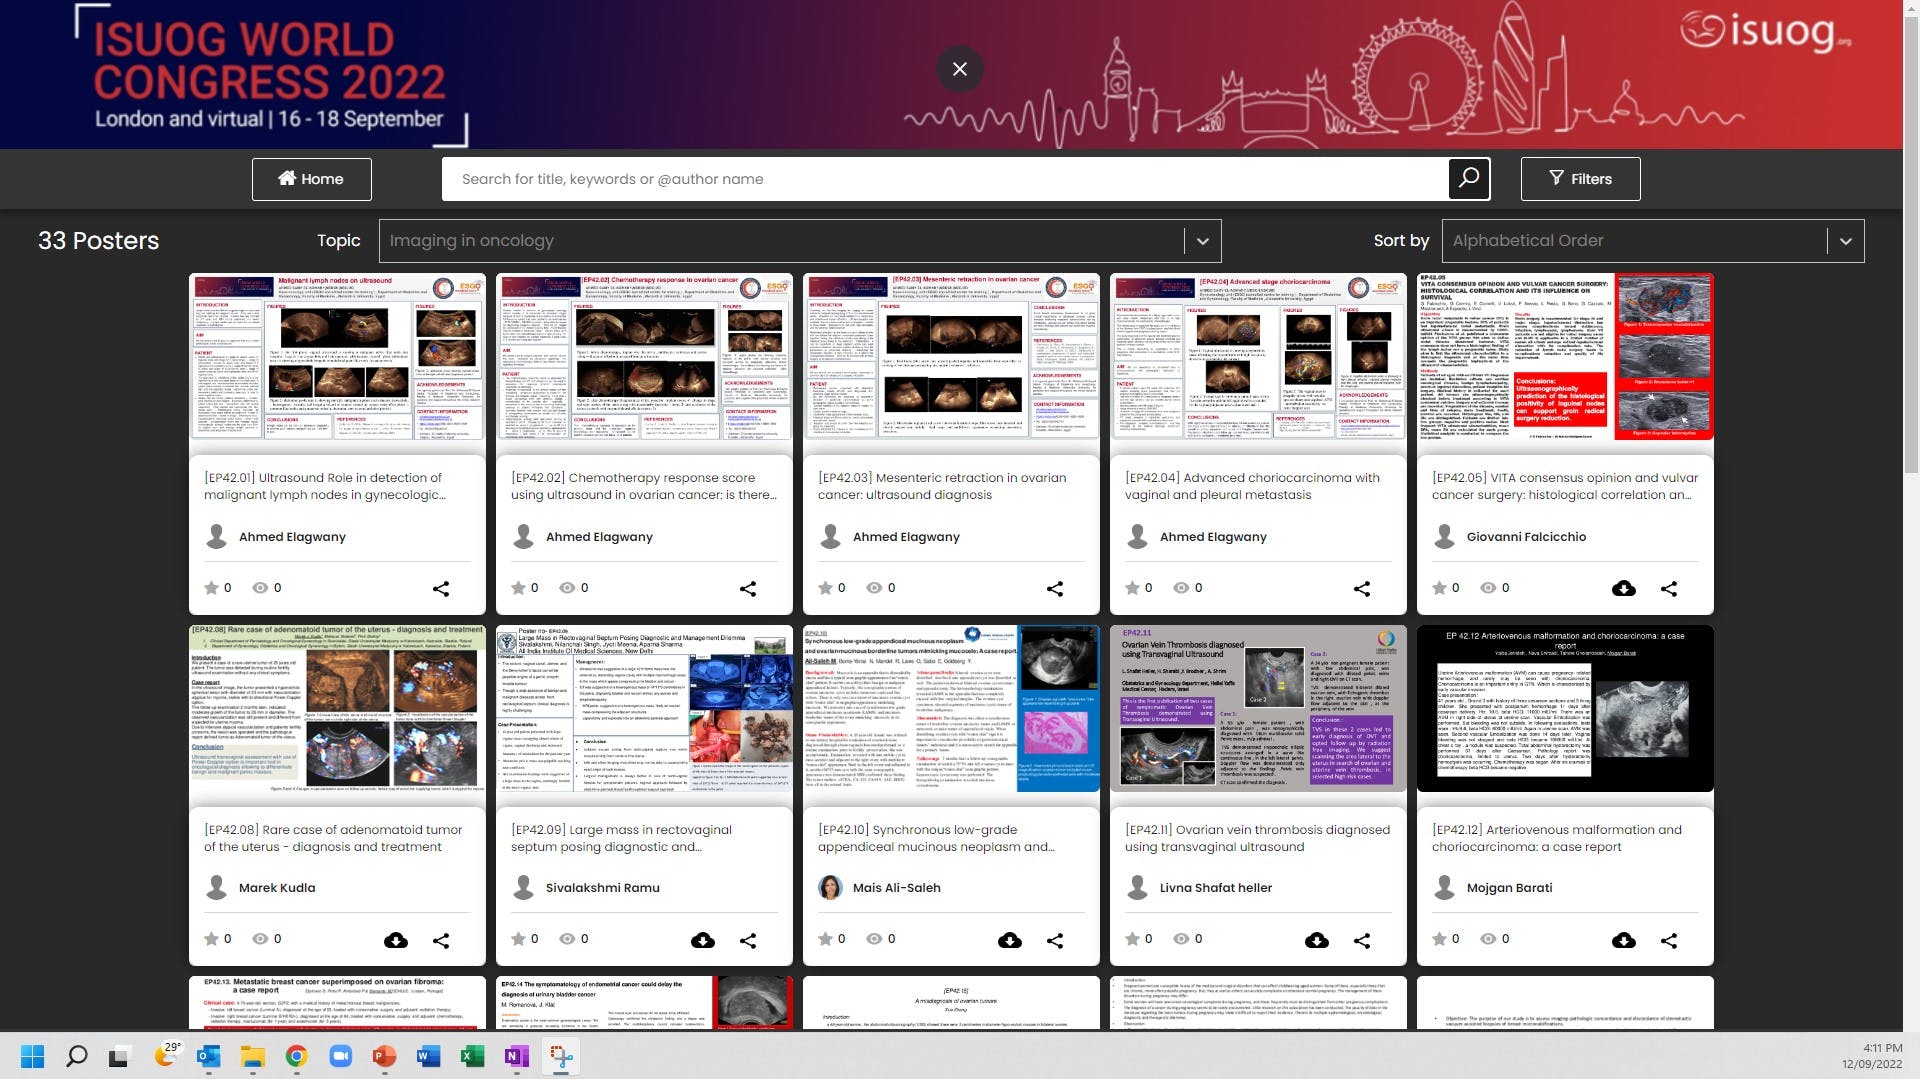Open Word from taskbar
This screenshot has height=1079, width=1920.
(428, 1056)
